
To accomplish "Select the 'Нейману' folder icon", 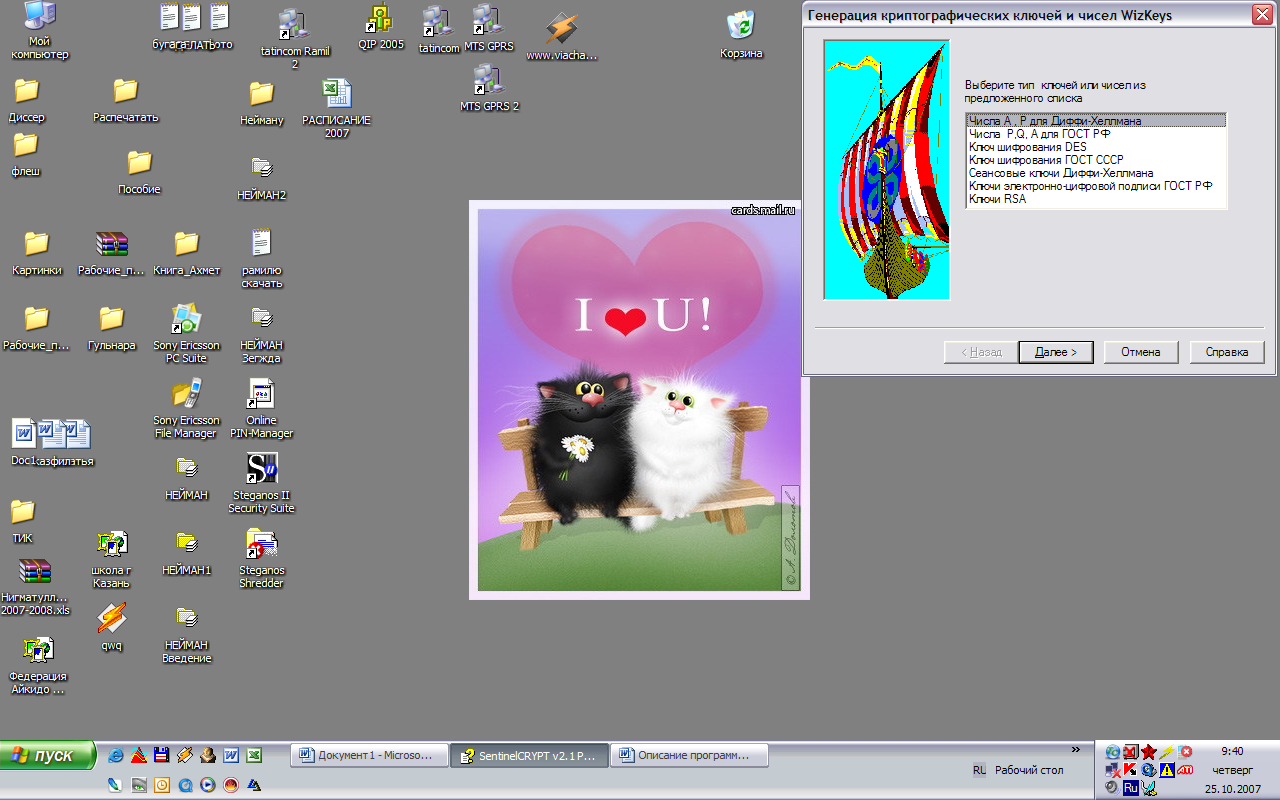I will (261, 103).
